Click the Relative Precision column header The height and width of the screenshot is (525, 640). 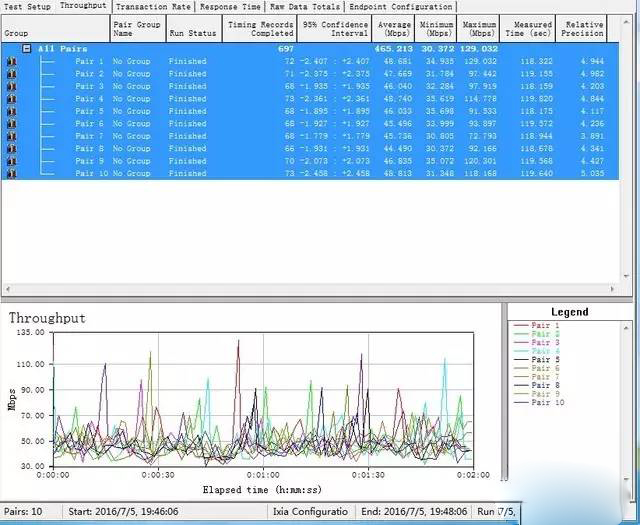(x=584, y=28)
